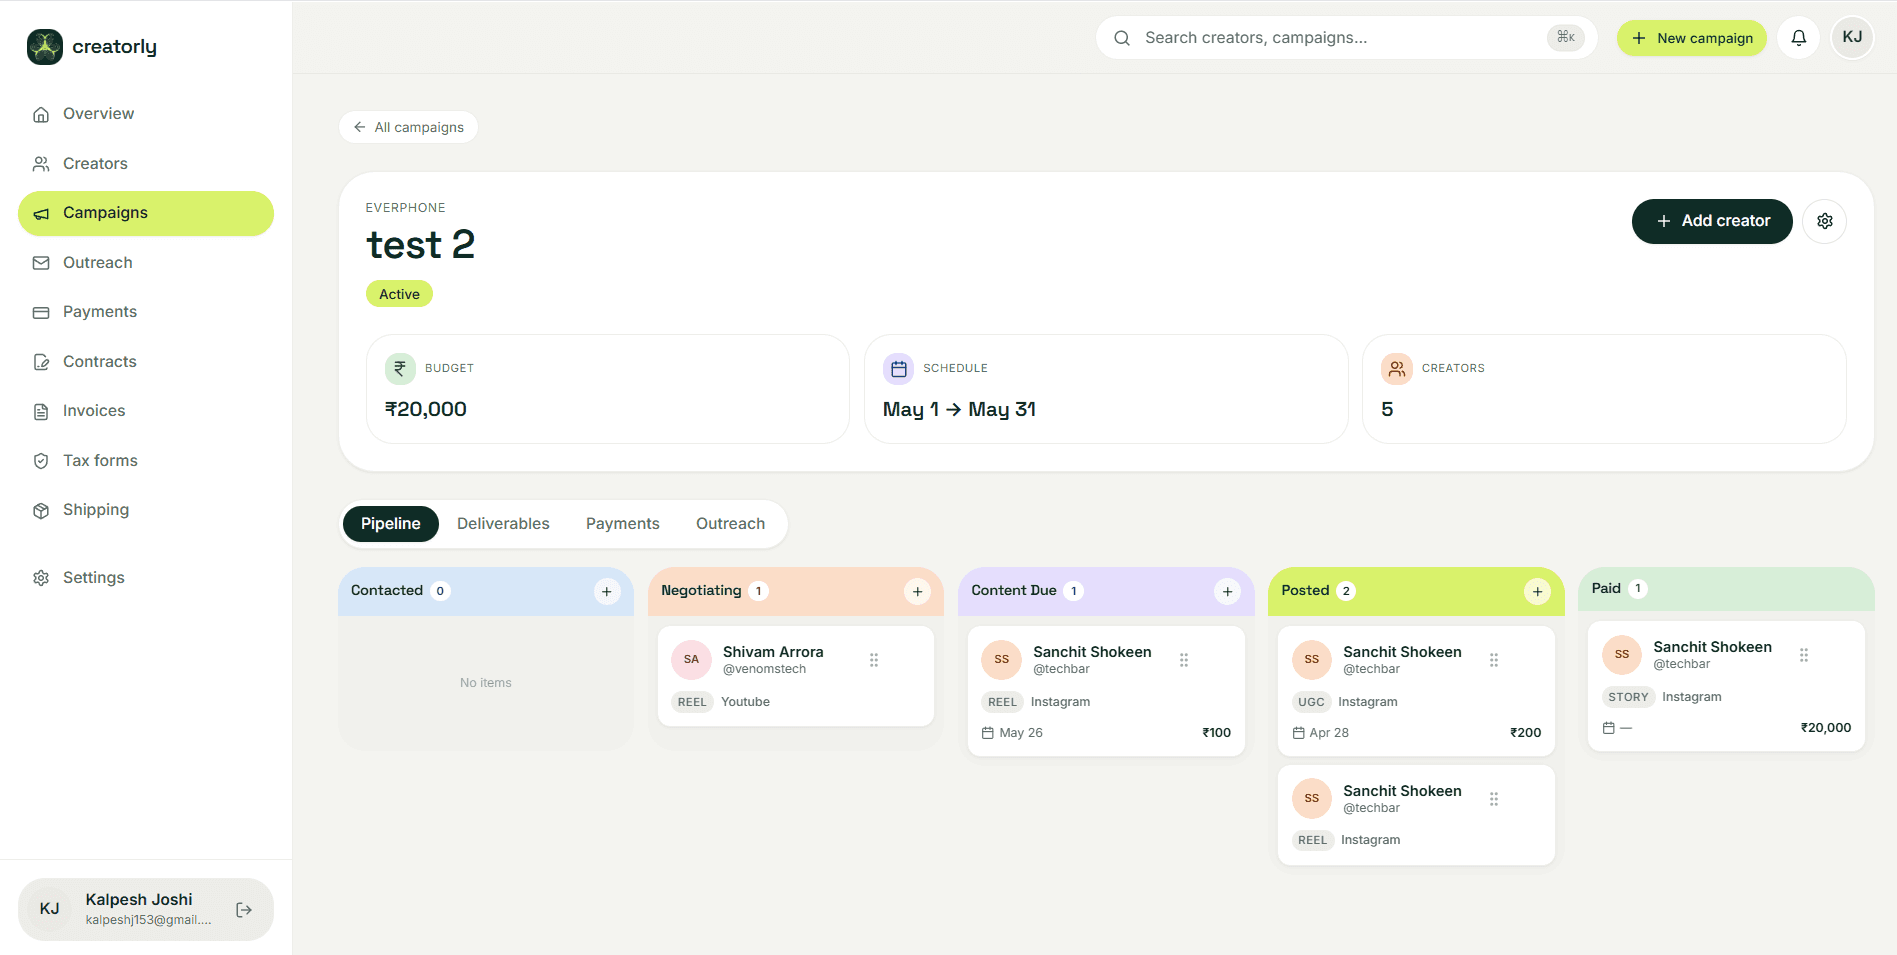Click ₹20,000 amount on Paid card

click(1825, 728)
